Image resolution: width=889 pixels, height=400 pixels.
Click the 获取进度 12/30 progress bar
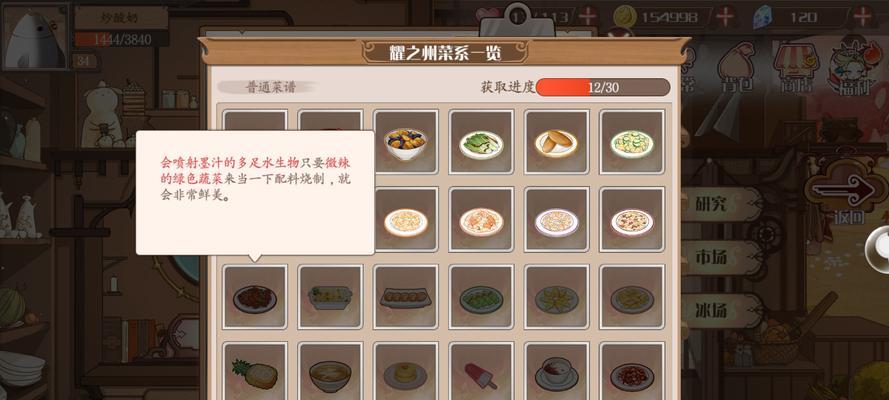[603, 87]
